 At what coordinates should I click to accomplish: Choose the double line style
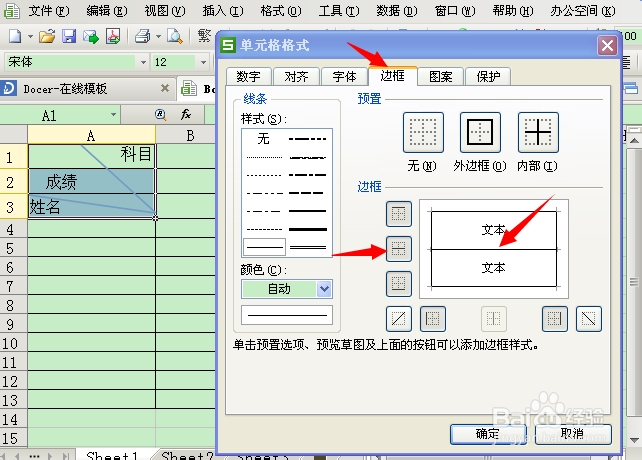pyautogui.click(x=307, y=247)
